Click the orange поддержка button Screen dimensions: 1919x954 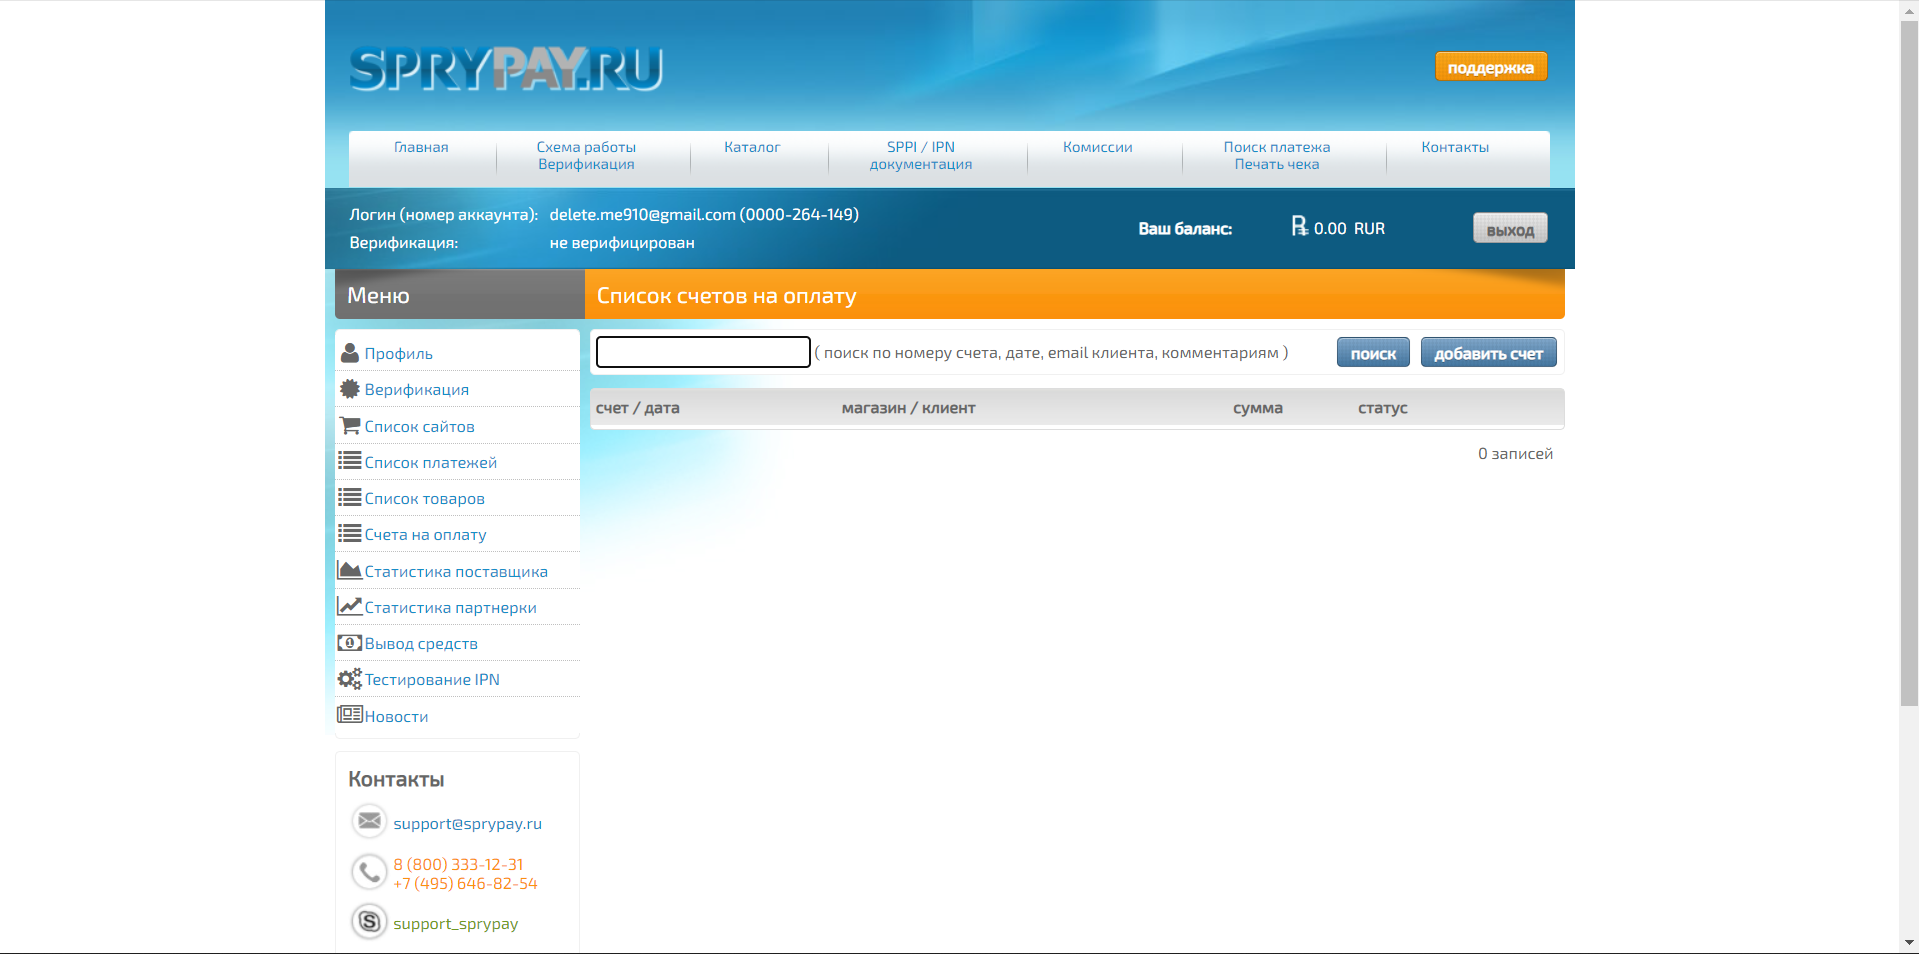coord(1491,67)
